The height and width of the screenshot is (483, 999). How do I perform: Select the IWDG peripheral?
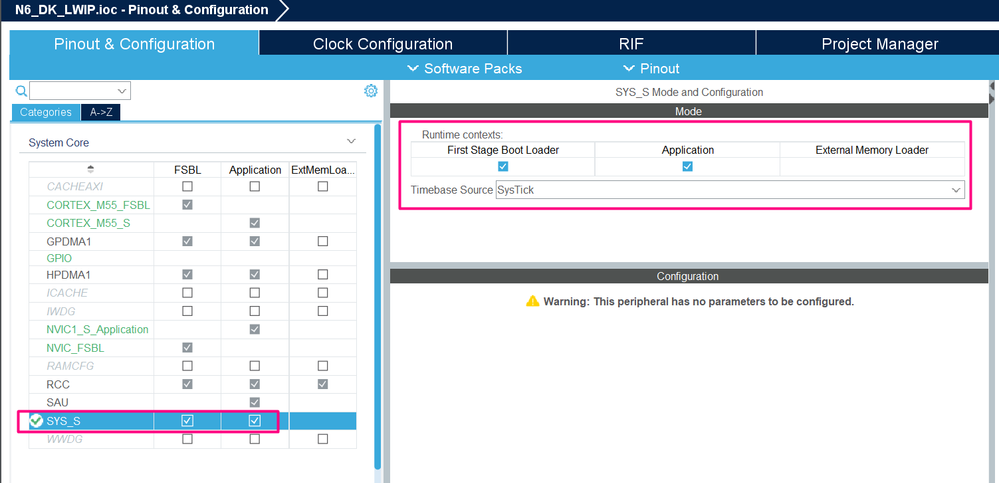click(61, 311)
